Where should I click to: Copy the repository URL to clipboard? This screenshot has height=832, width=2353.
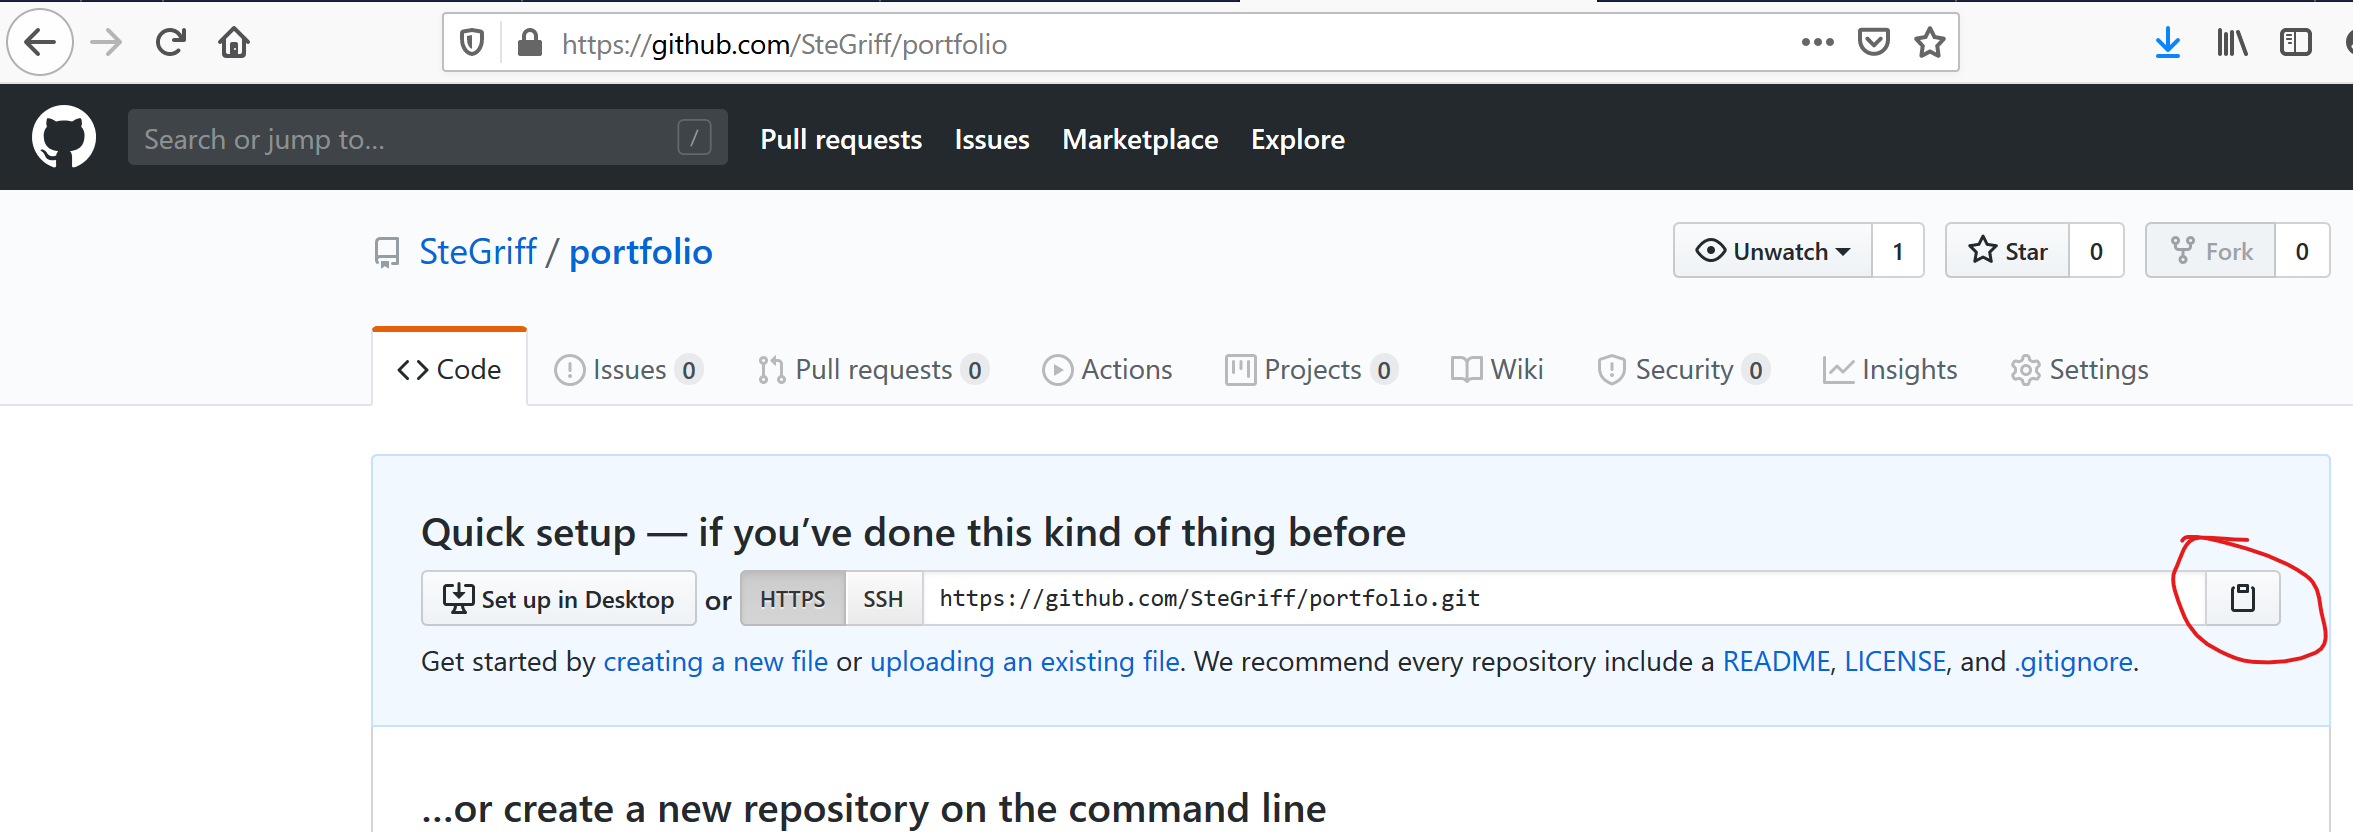click(x=2242, y=598)
